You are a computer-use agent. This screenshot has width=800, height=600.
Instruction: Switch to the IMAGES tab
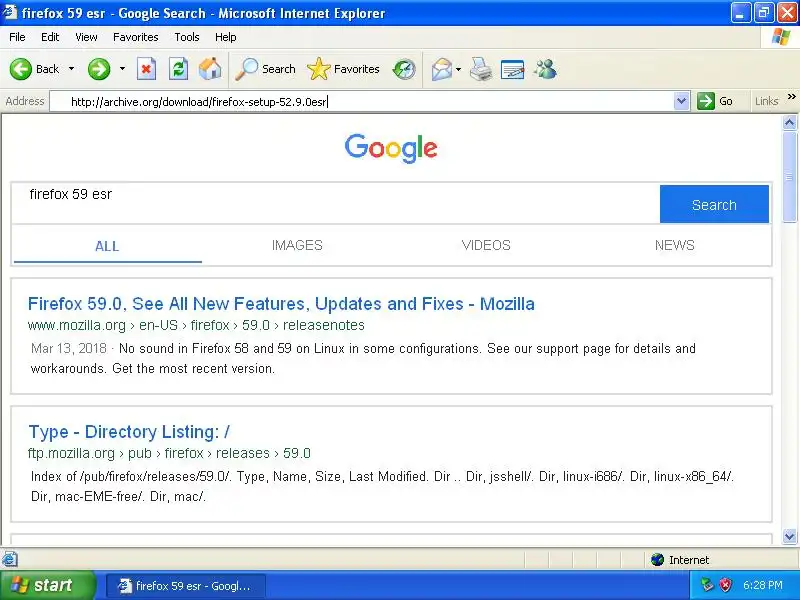pos(297,245)
